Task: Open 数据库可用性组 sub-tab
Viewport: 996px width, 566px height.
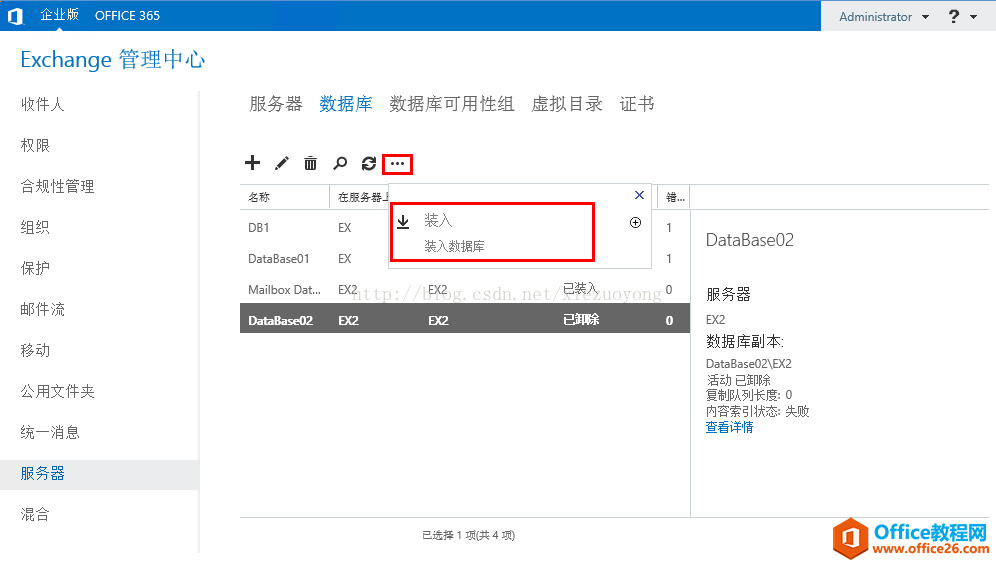Action: 452,104
